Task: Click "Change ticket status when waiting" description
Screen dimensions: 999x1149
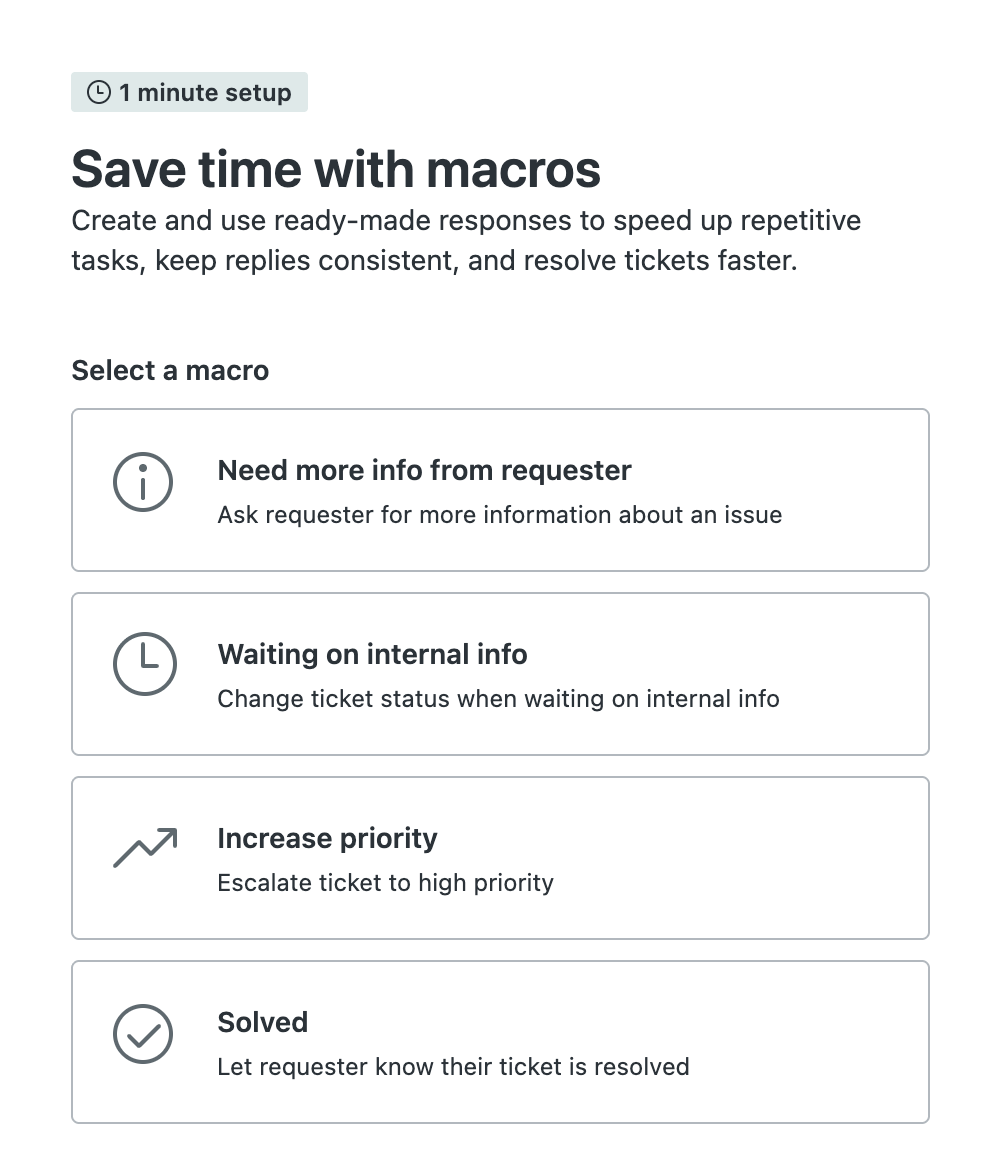Action: click(x=498, y=698)
